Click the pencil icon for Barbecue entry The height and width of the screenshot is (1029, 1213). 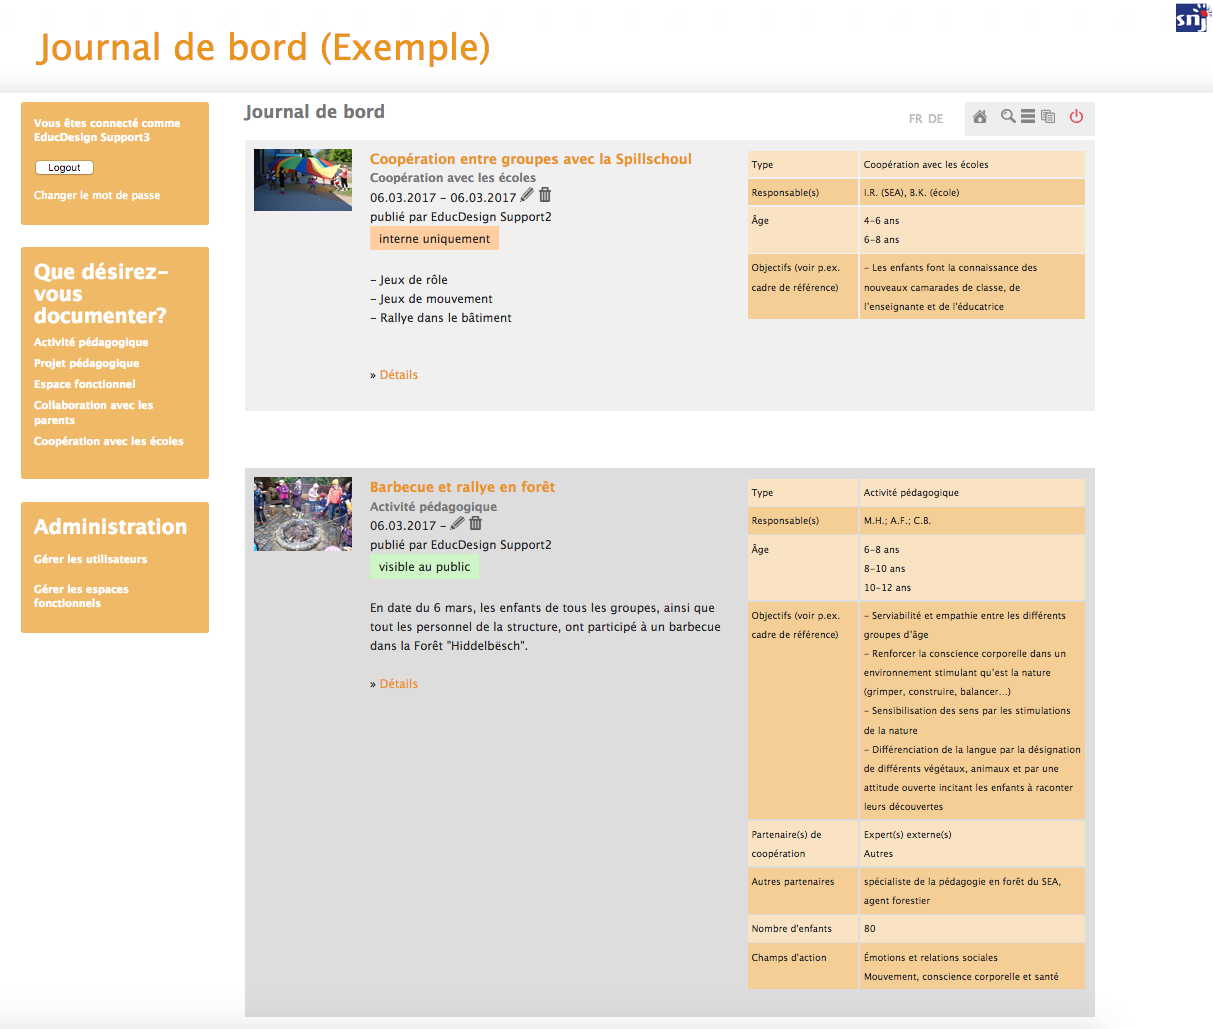click(x=458, y=523)
